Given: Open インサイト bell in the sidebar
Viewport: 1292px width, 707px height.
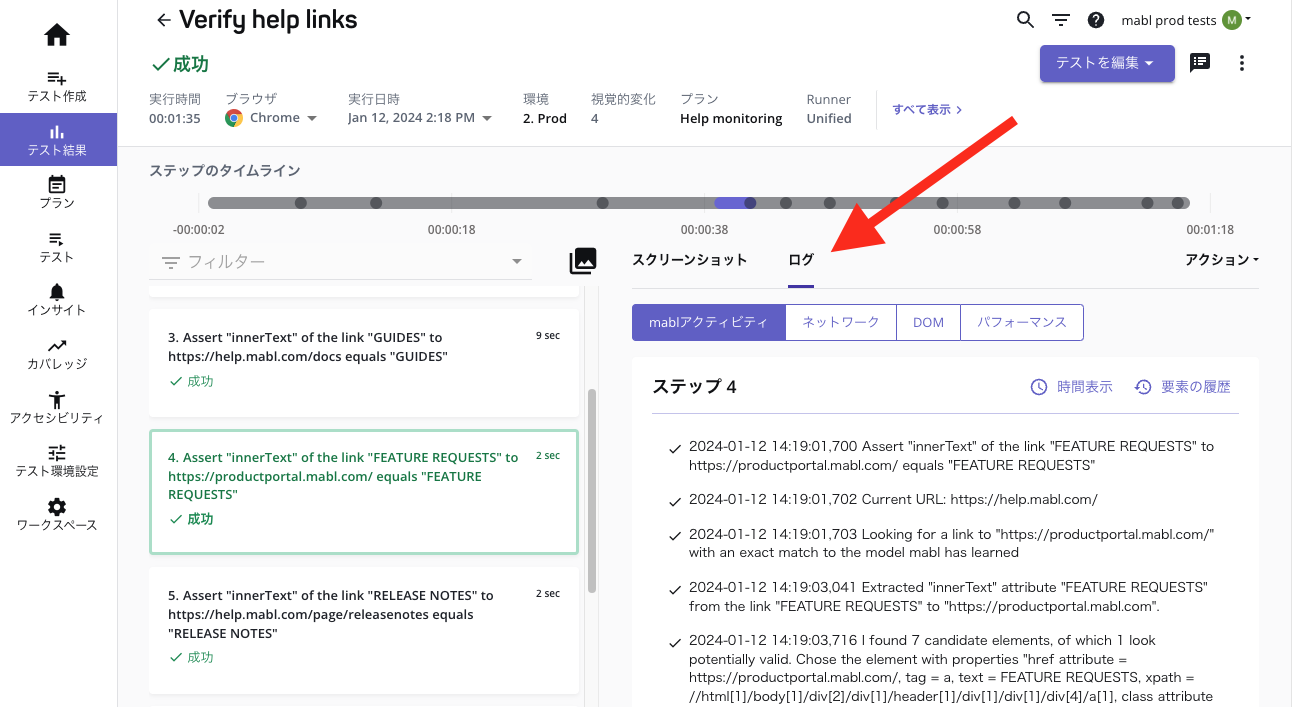Looking at the screenshot, I should pyautogui.click(x=57, y=300).
